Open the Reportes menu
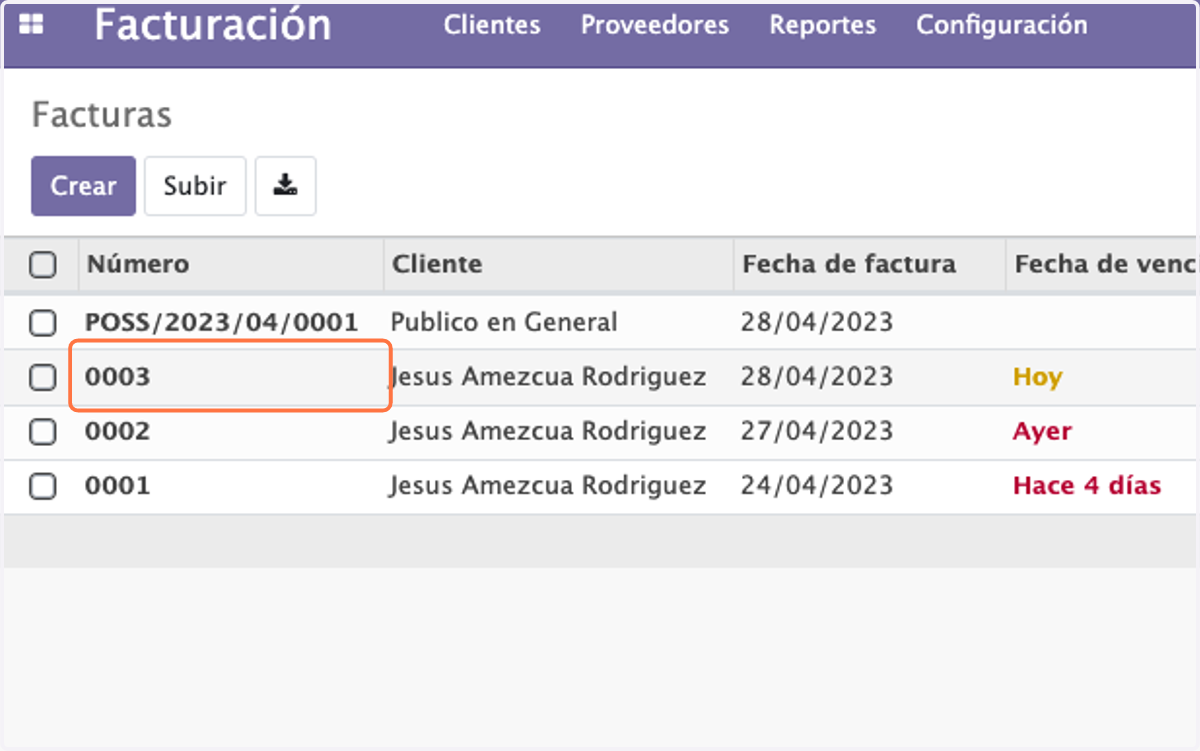The height and width of the screenshot is (751, 1200). coord(822,25)
